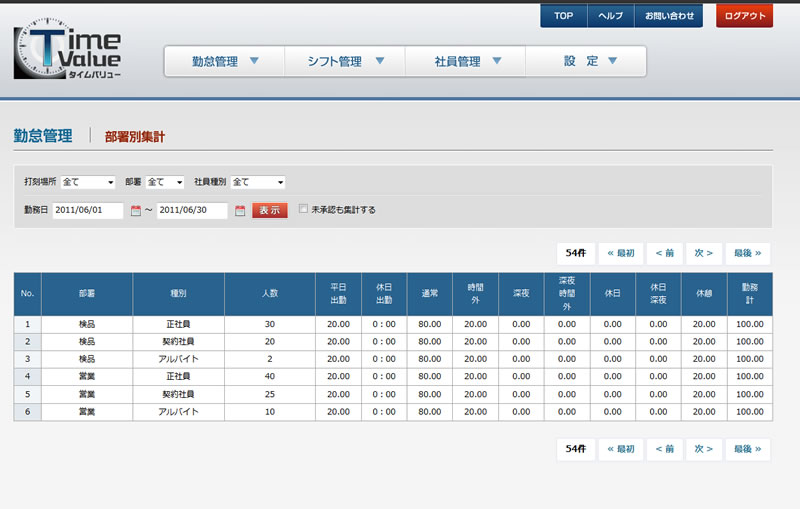Click the 深夜時間外 column header
800x509 pixels.
(x=567, y=294)
